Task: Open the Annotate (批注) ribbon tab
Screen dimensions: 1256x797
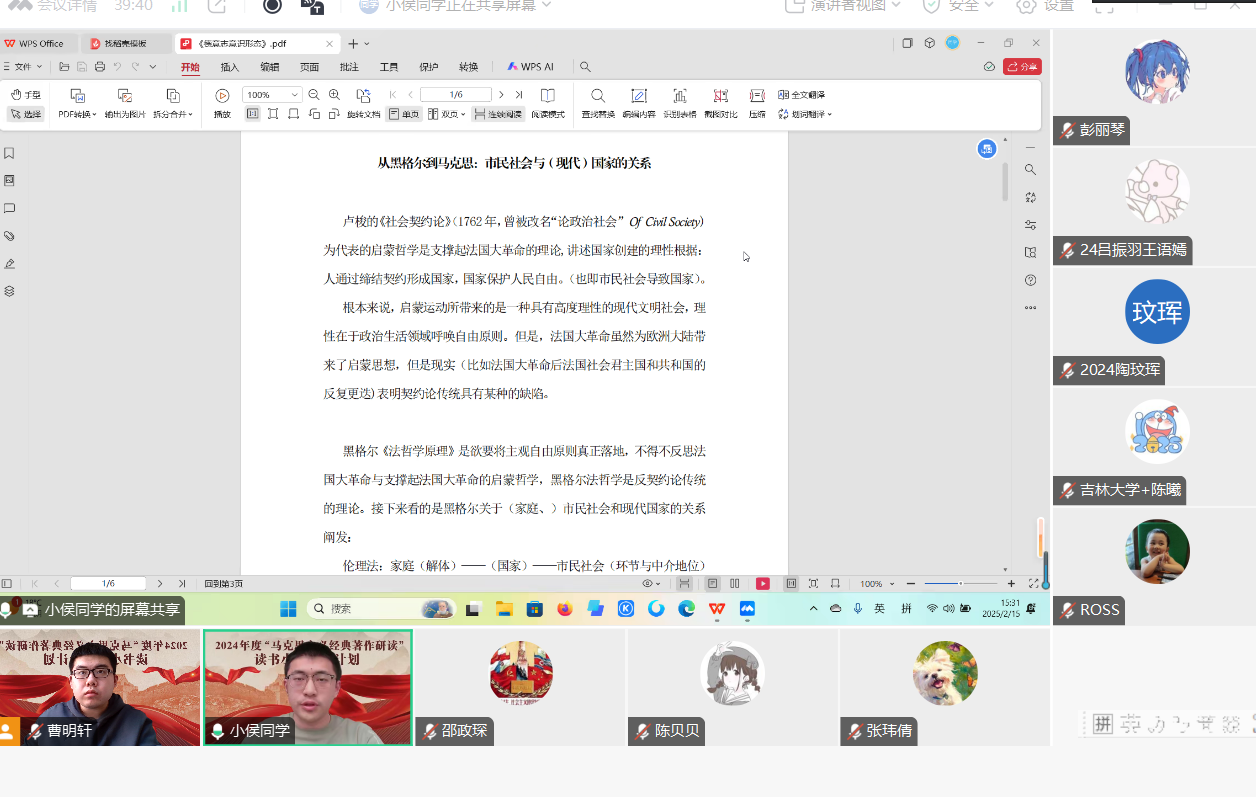Action: 349,67
